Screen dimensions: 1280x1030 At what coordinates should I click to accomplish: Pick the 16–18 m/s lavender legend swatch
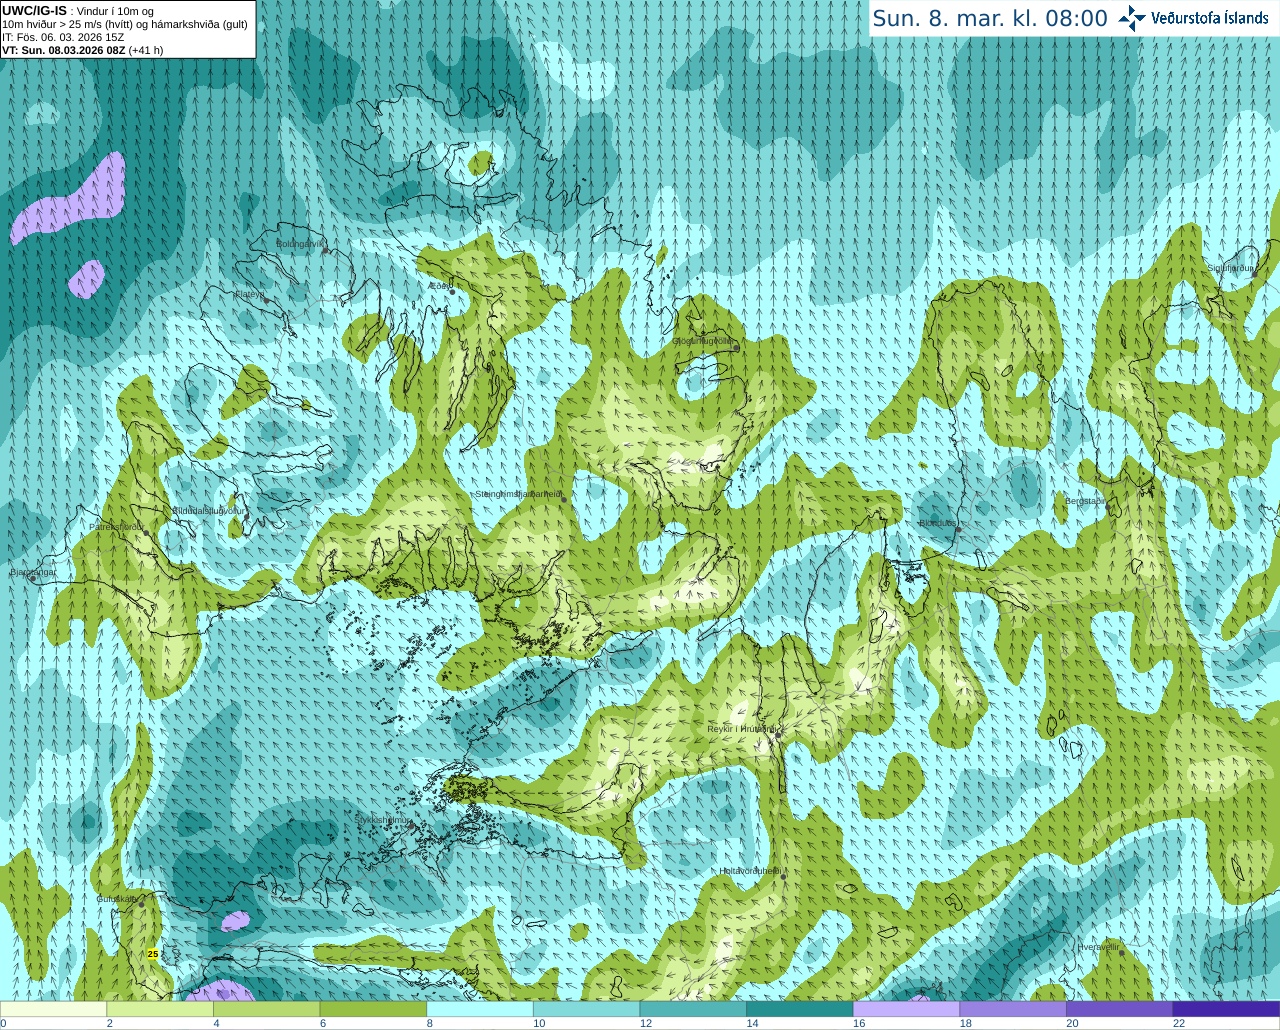coord(906,1009)
